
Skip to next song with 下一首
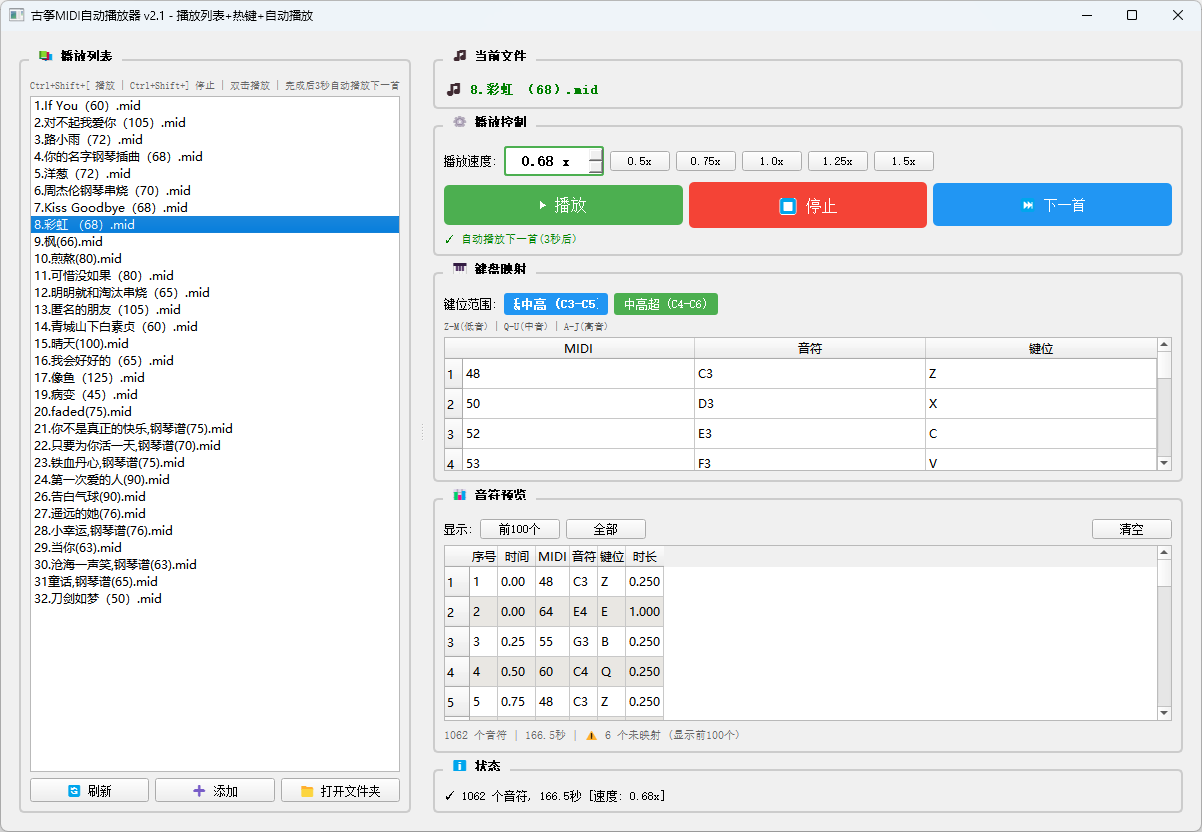(x=1052, y=205)
